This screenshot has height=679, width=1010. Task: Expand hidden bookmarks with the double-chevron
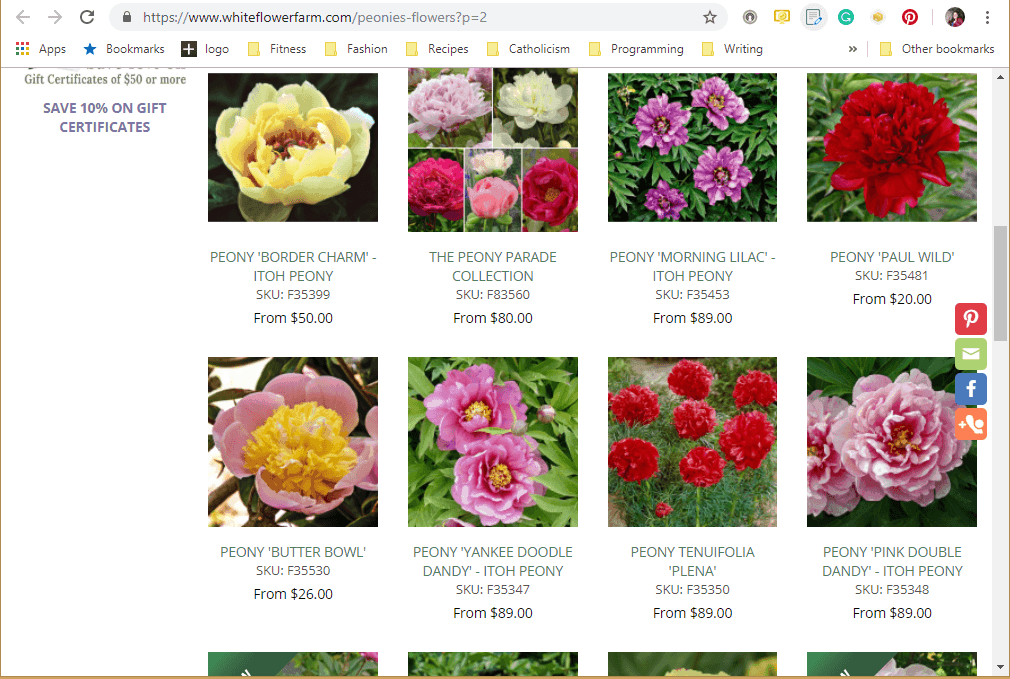(x=852, y=48)
